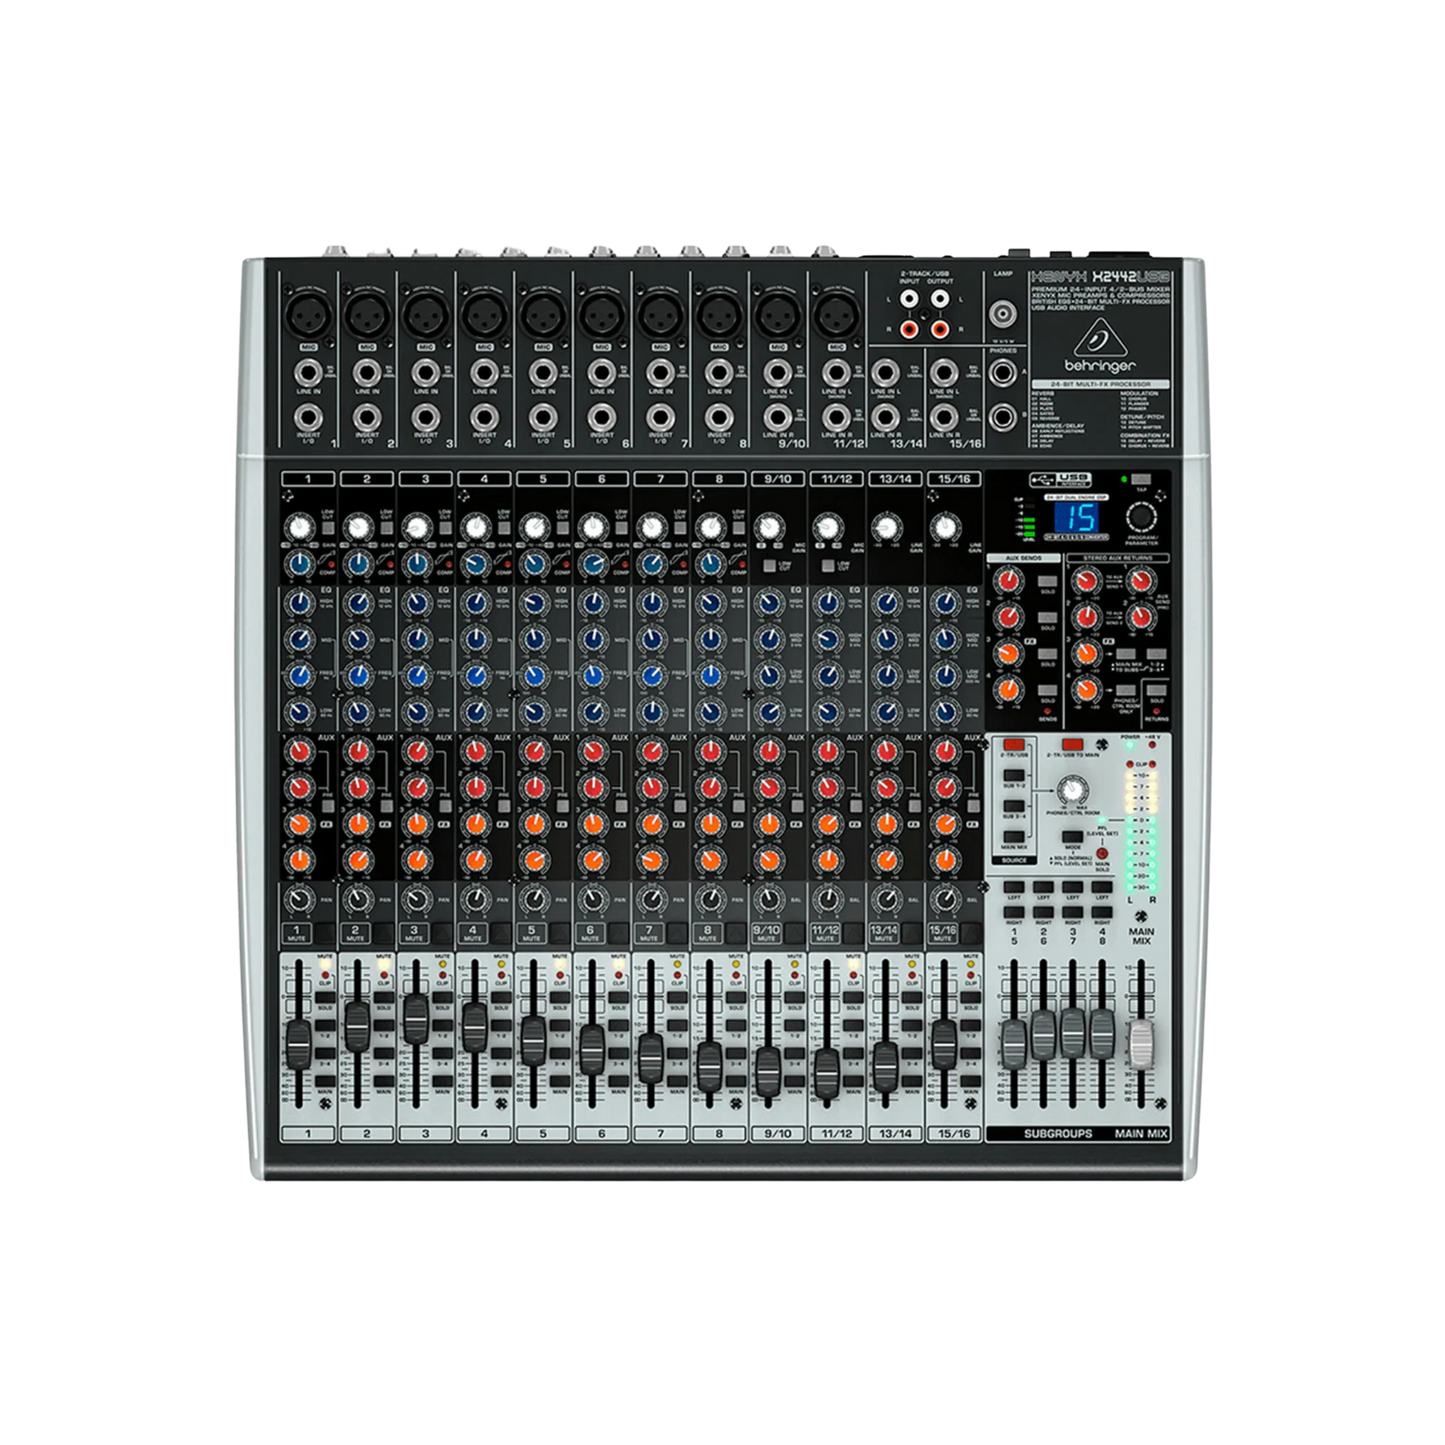Toggle the red 2-TR/USB TO MAIN button
Viewport: 1445px width, 1445px height.
click(x=1073, y=745)
